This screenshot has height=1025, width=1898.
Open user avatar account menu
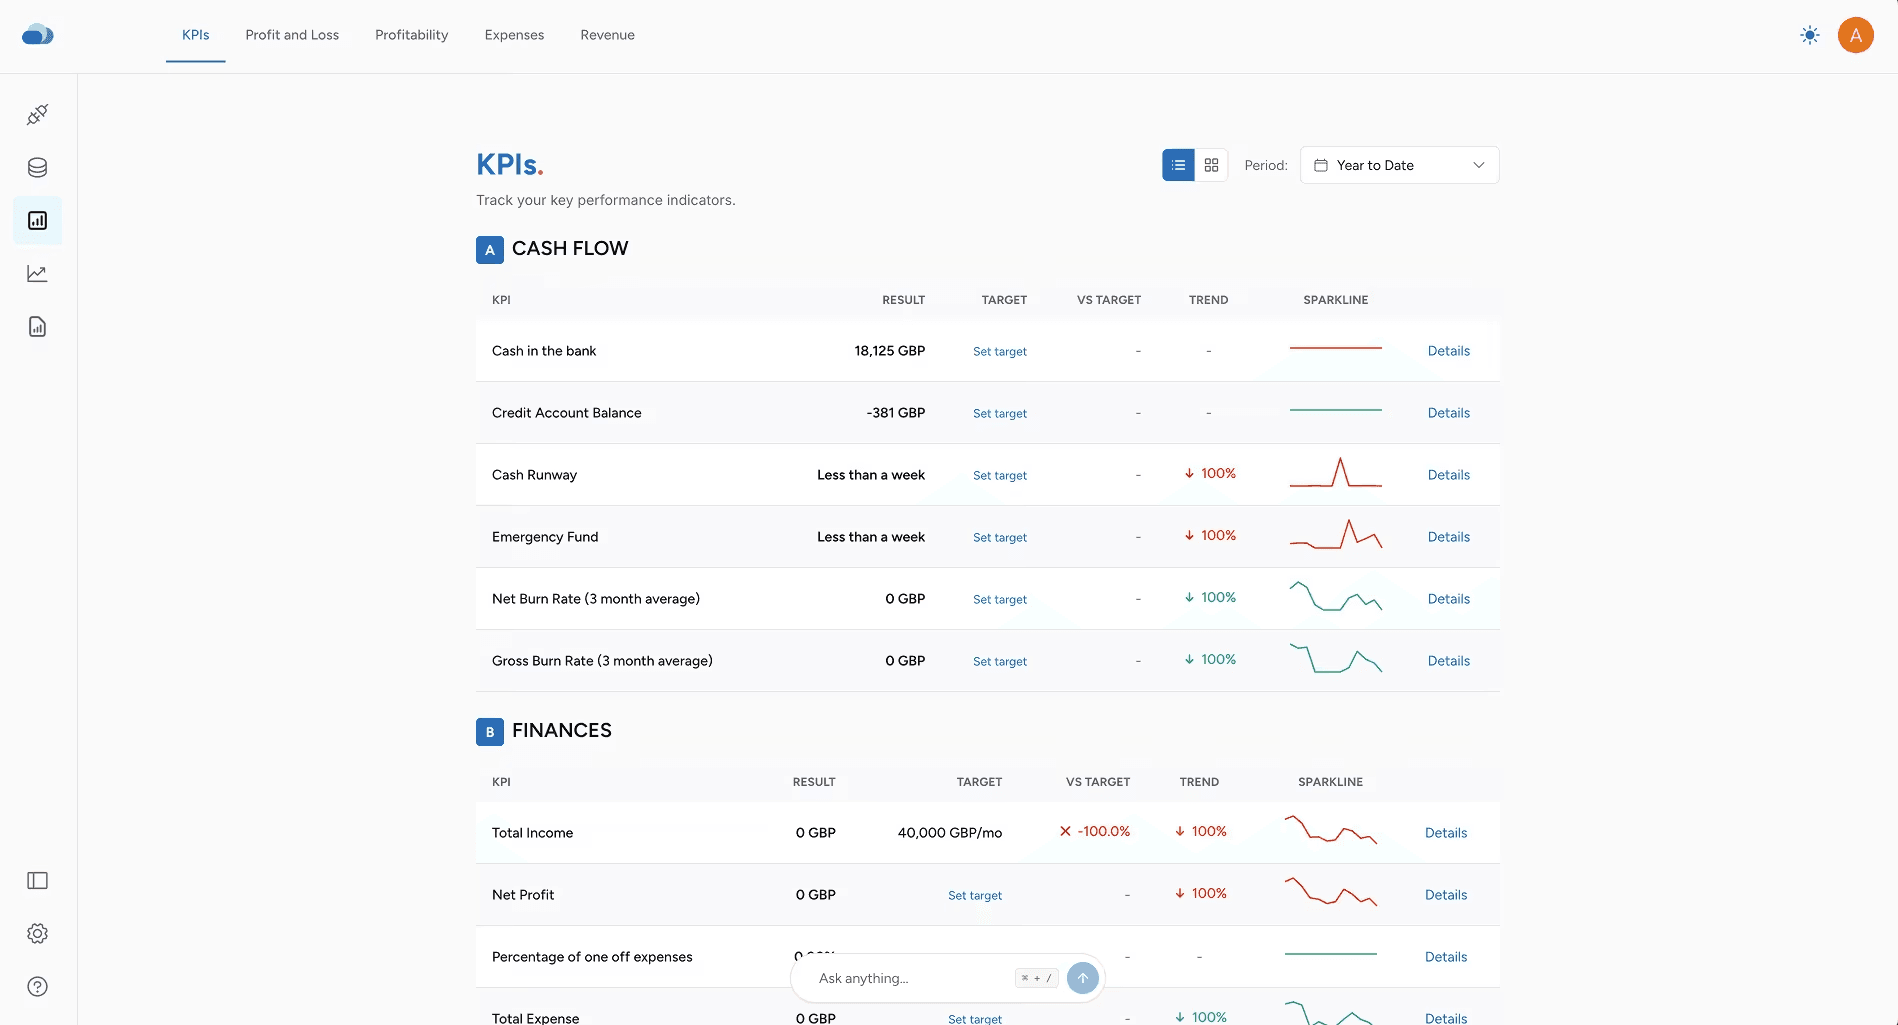[x=1855, y=35]
